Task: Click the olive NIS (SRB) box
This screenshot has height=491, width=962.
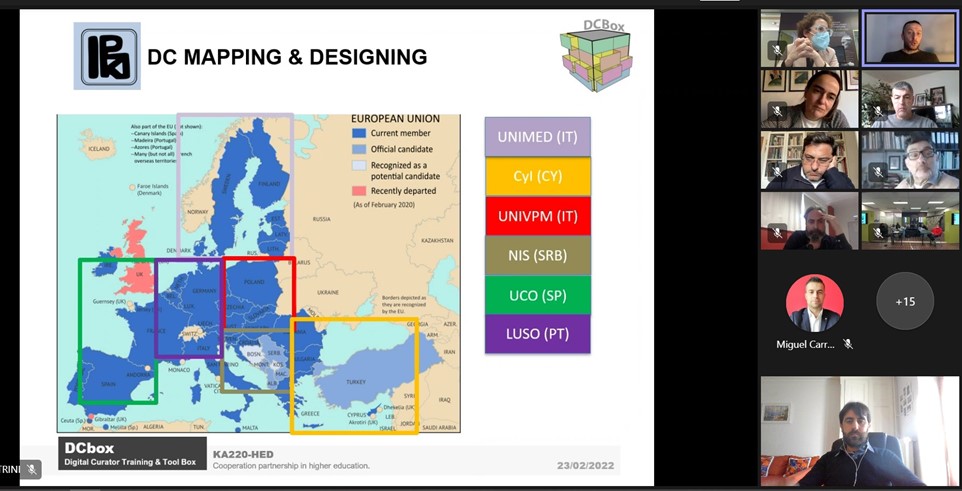Action: 537,255
